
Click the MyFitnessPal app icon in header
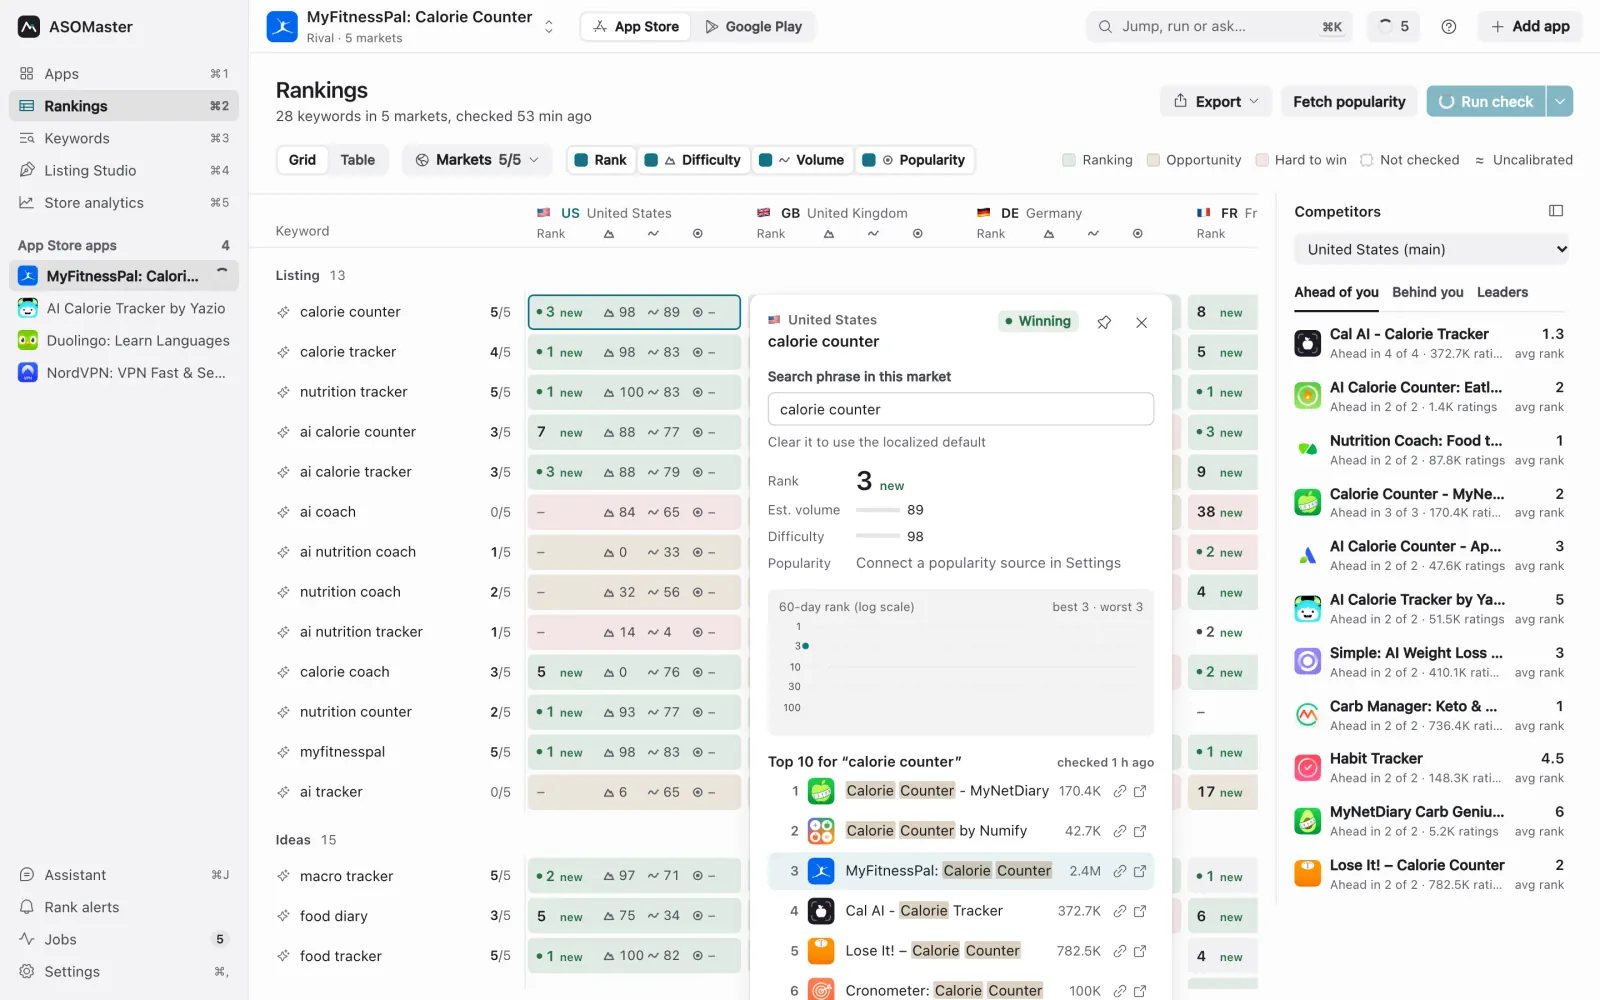282,27
